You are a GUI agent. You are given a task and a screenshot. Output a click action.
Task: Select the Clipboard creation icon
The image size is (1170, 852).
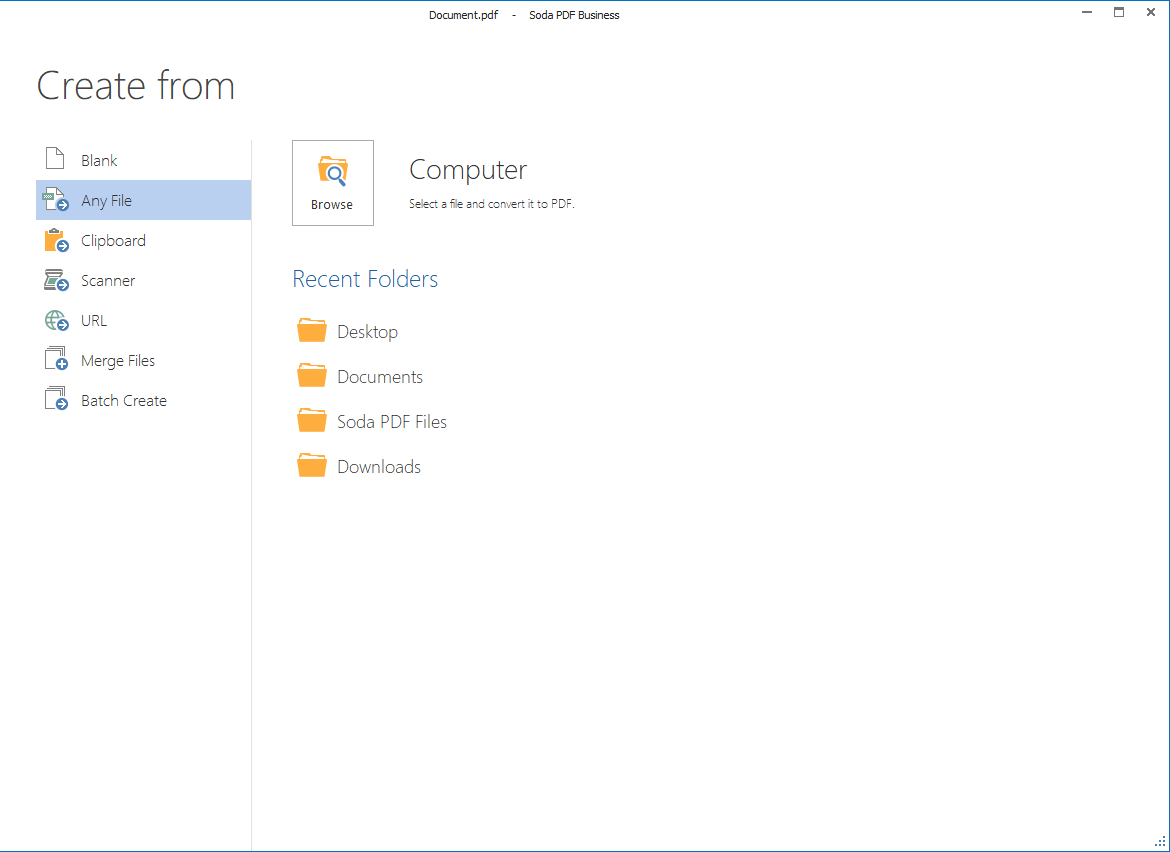pyautogui.click(x=56, y=240)
